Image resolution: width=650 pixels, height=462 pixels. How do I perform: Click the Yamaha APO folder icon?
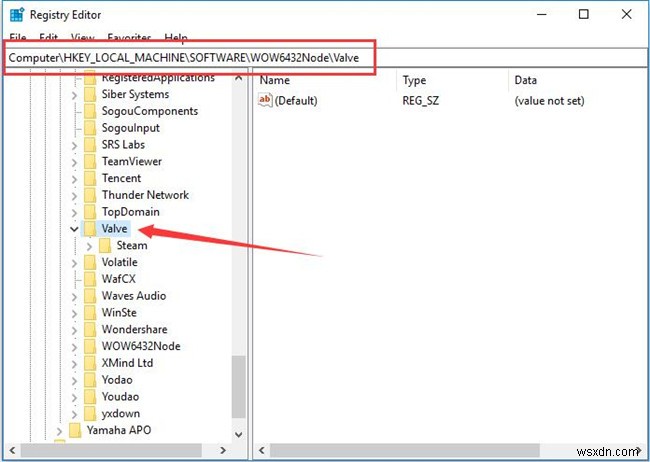tap(75, 430)
